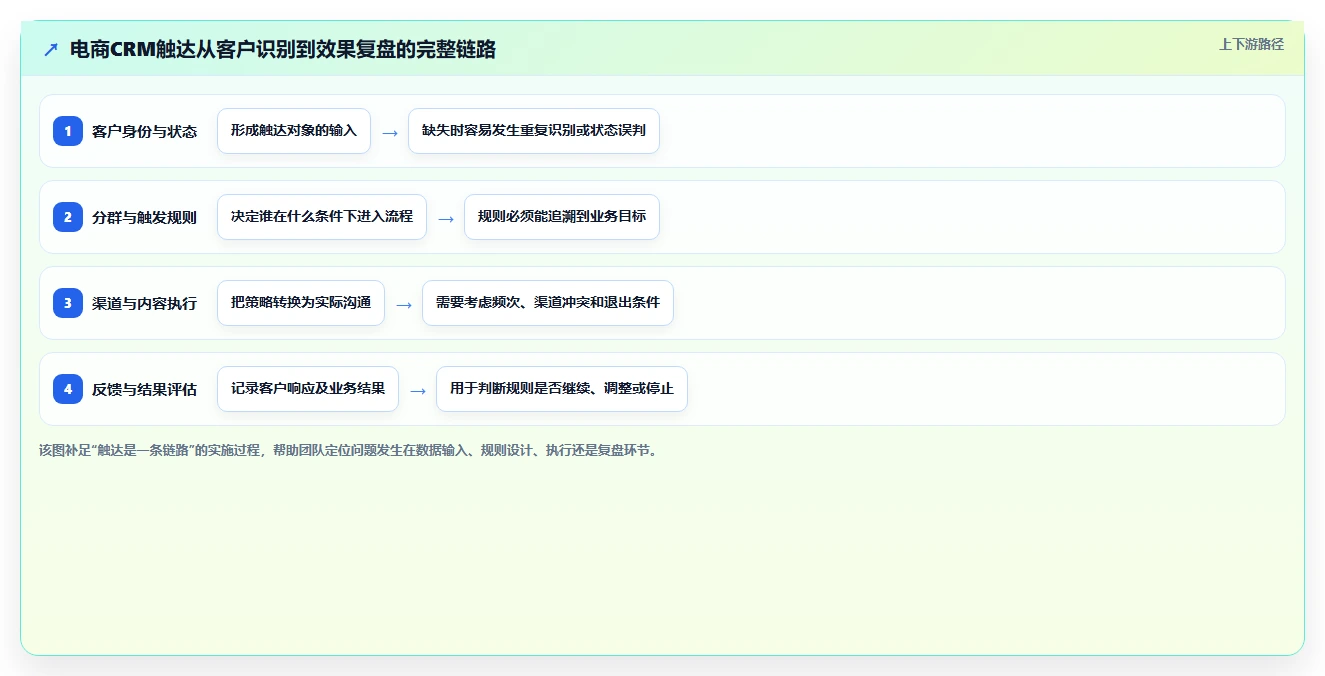Click the 形成触达对象的输入 box

[x=294, y=131]
